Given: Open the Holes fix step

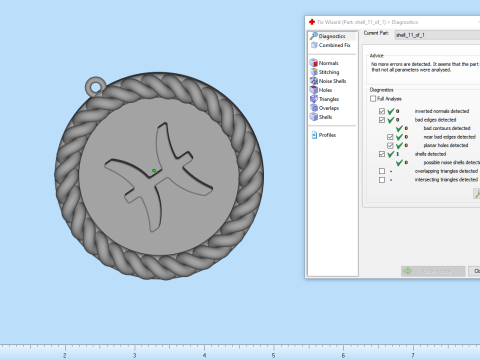Looking at the screenshot, I should pos(321,90).
